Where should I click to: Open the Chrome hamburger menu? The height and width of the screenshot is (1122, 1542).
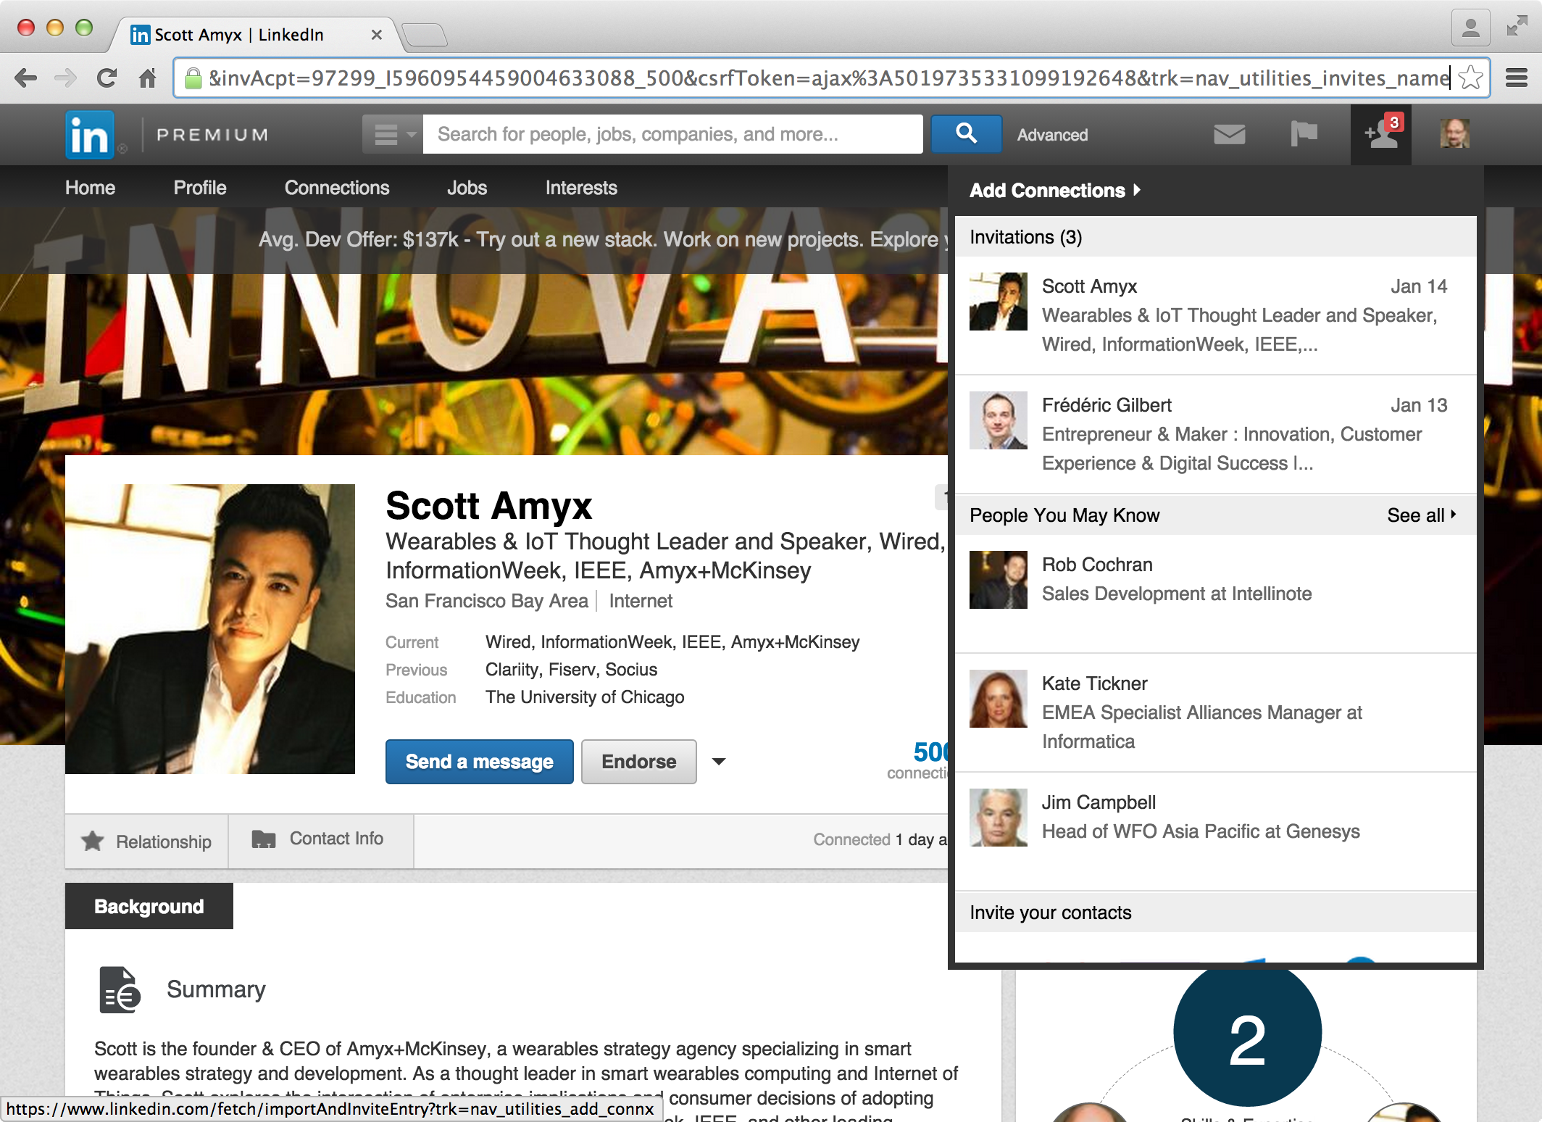pos(1517,78)
